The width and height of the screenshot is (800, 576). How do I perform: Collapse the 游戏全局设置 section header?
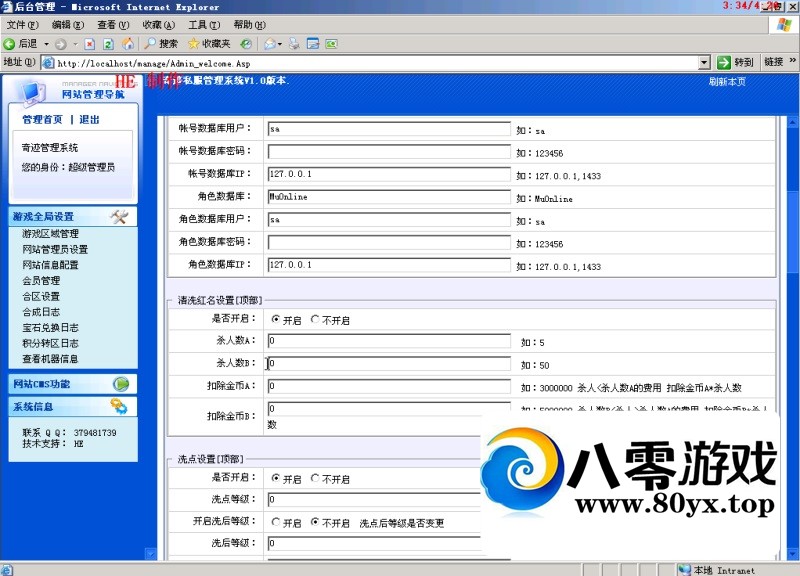[x=73, y=217]
